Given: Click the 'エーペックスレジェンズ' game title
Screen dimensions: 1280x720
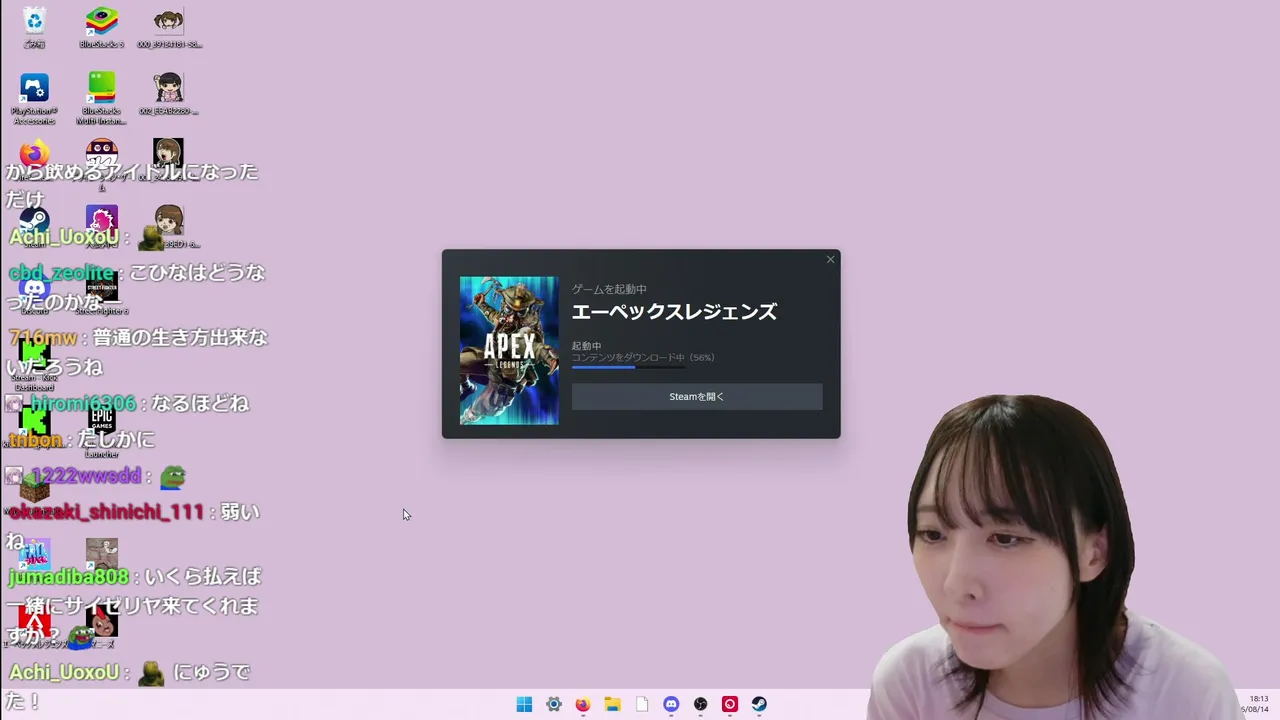Looking at the screenshot, I should [674, 312].
